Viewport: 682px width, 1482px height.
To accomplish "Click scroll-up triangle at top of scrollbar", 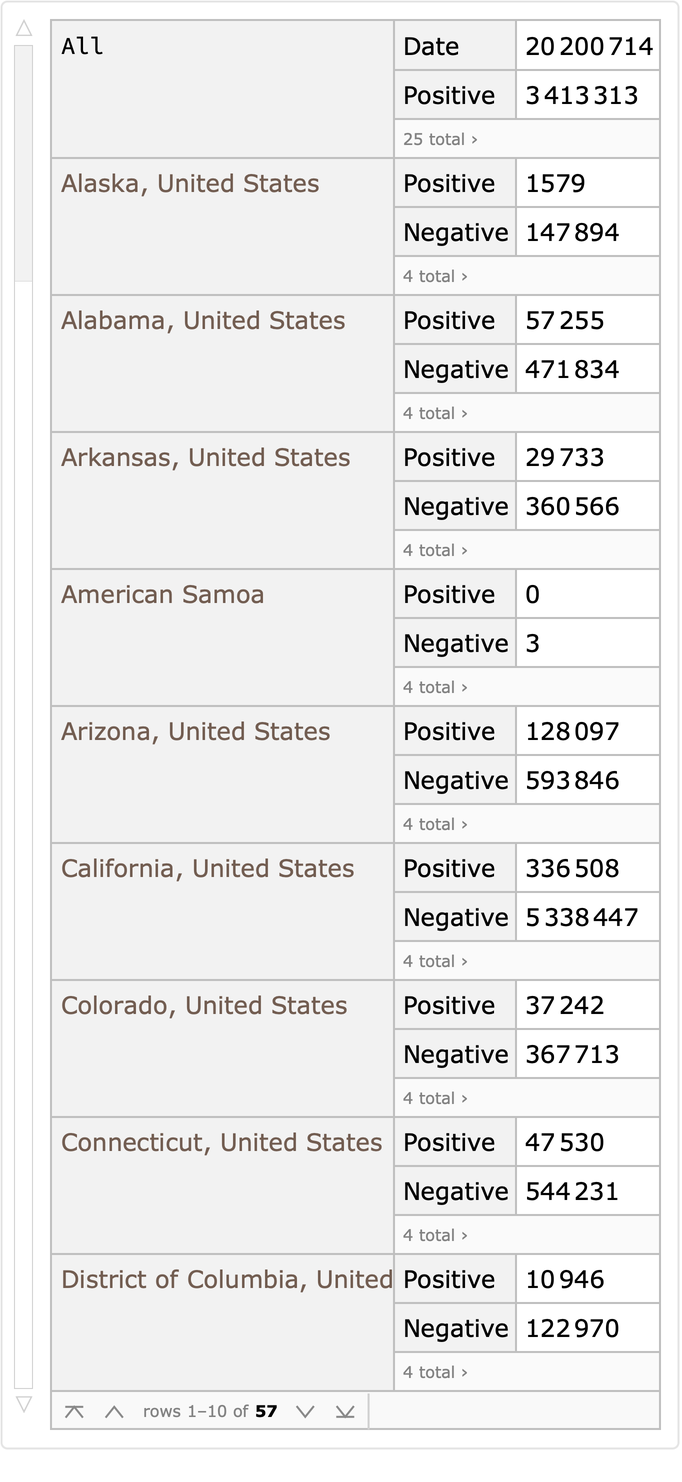I will pos(24,29).
